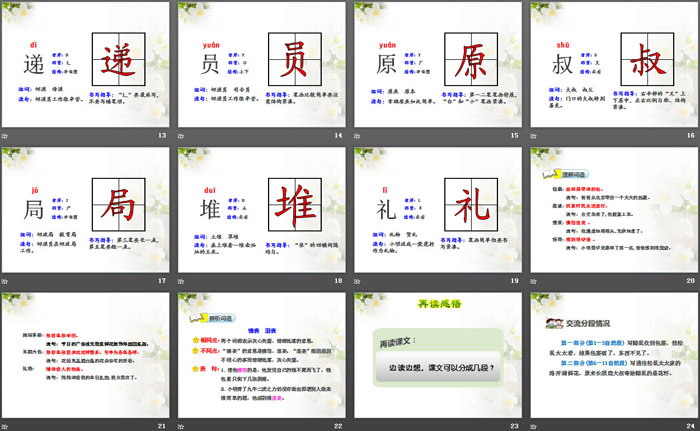Click the open-book icon on slide 22
Viewport: 700px width, 431px height.
pos(199,318)
